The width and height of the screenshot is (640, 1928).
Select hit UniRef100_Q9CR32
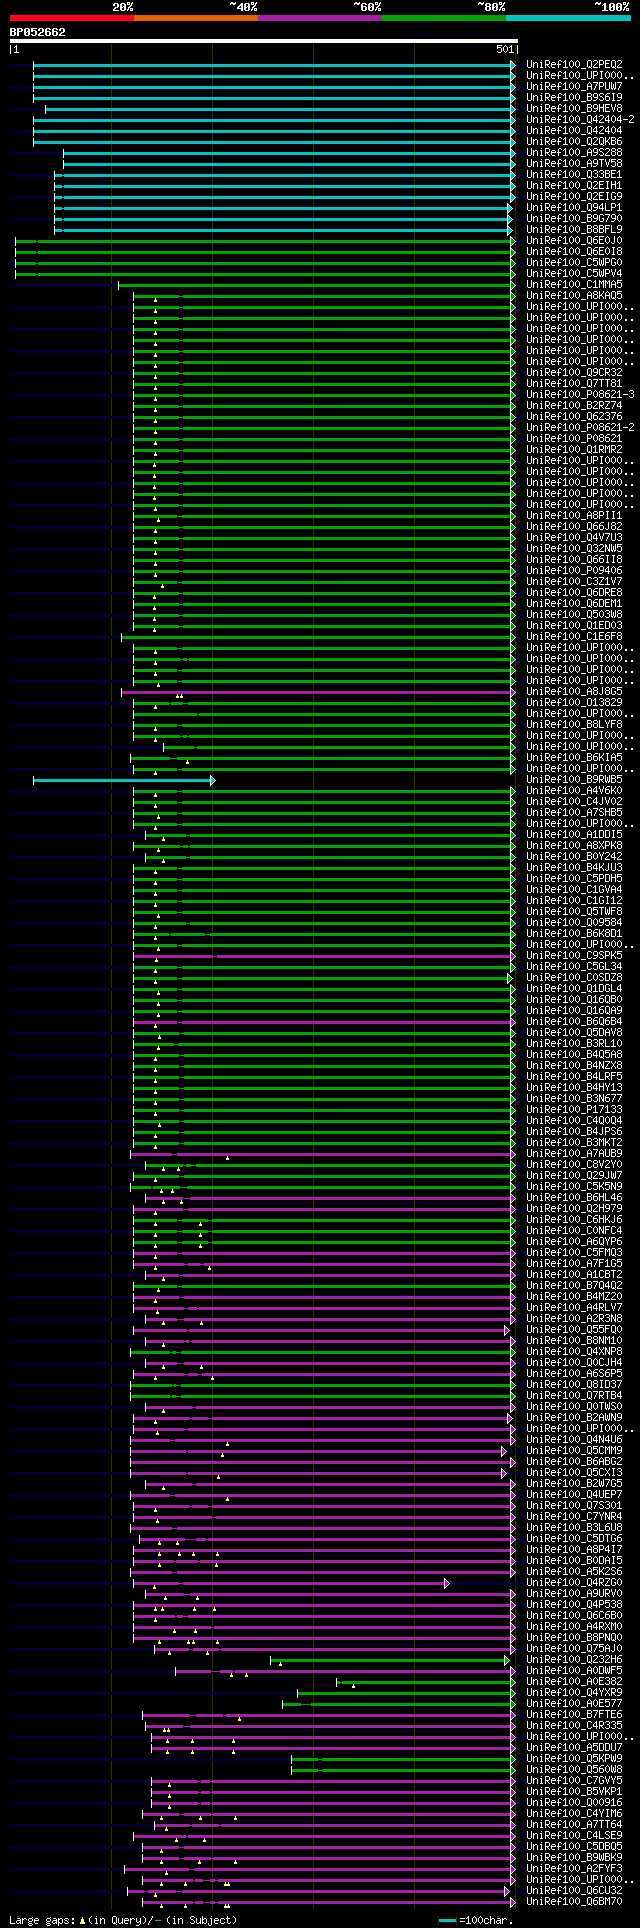[x=576, y=372]
